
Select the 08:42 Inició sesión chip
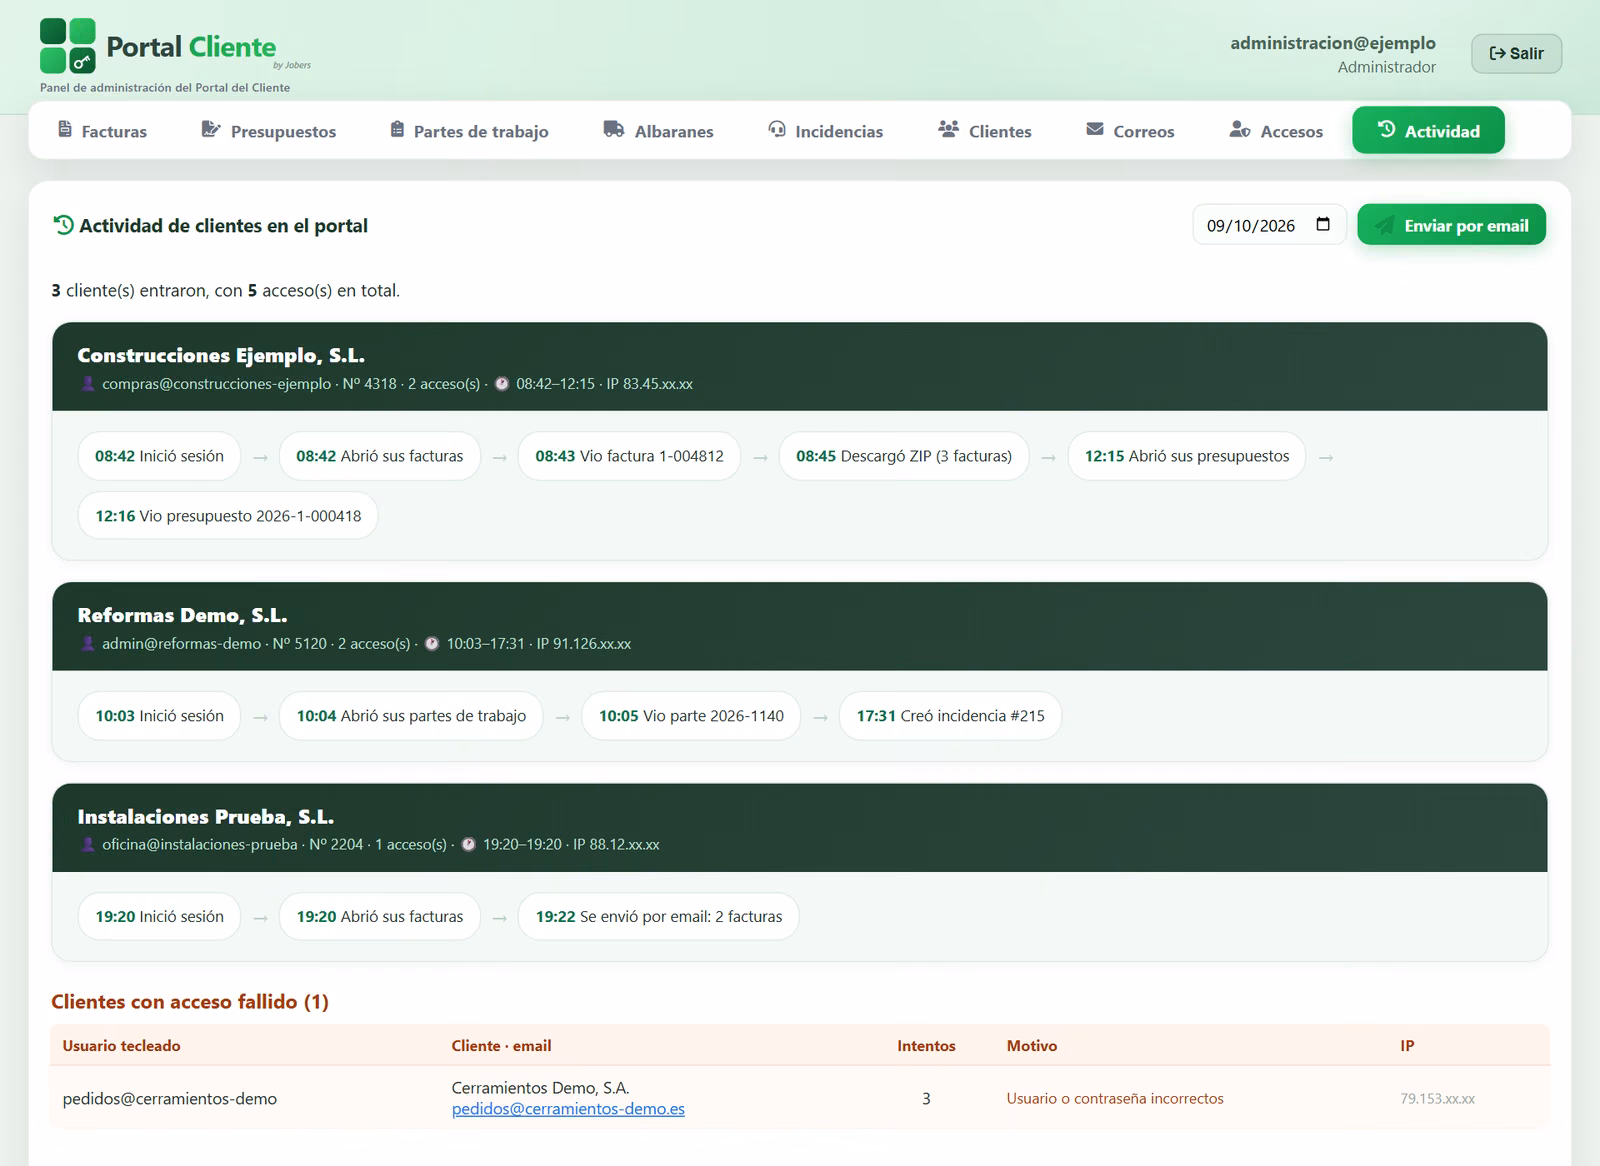(159, 456)
